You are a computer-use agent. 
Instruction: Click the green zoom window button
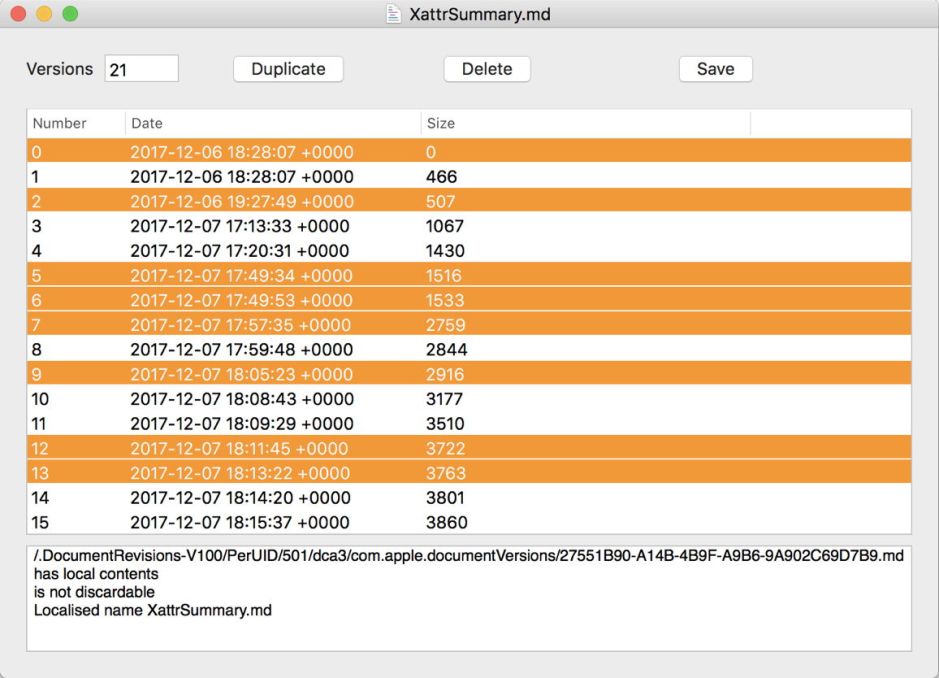click(x=70, y=14)
